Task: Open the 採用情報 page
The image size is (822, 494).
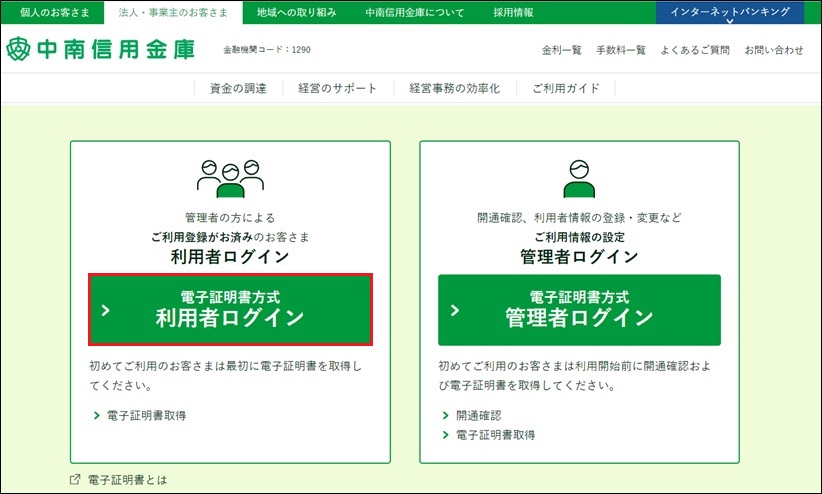Action: pos(513,13)
